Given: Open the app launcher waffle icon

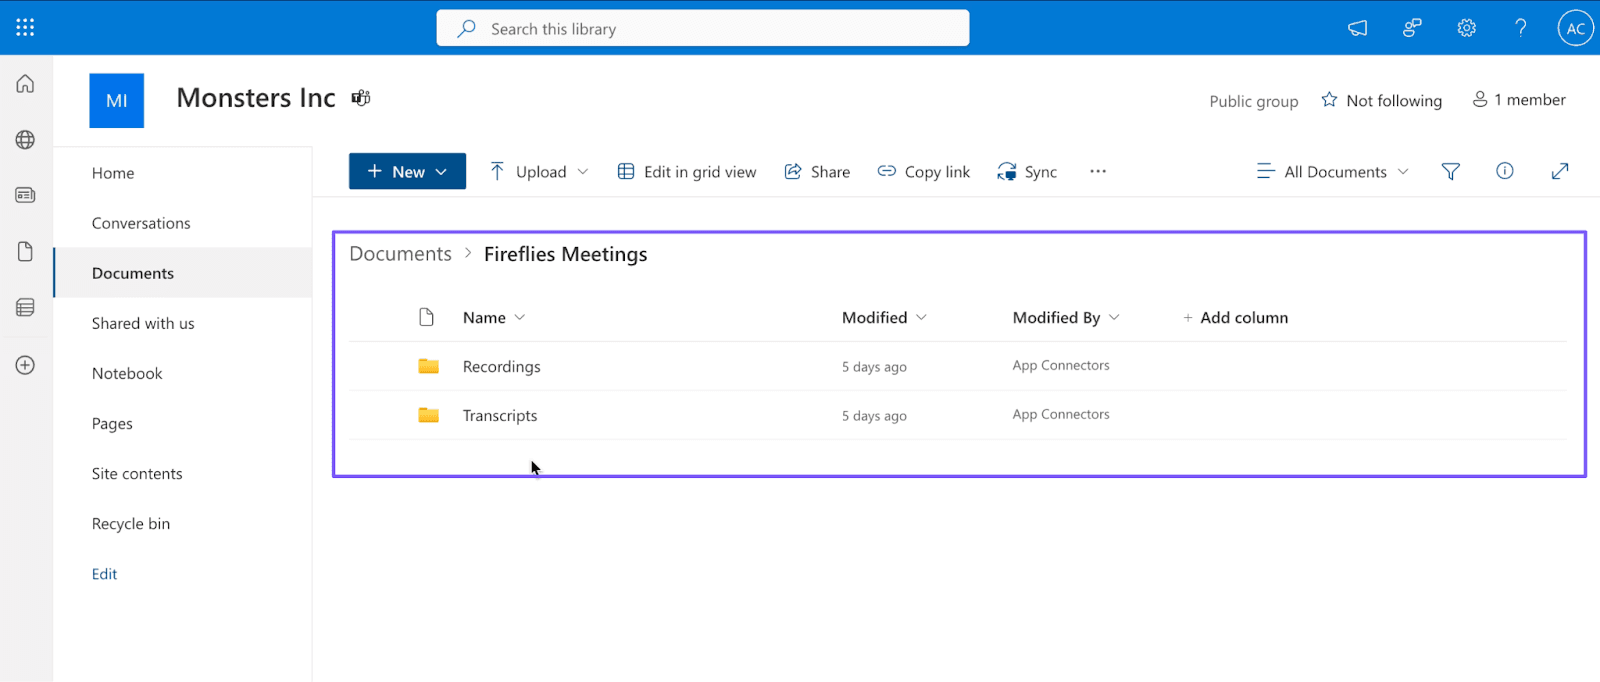Looking at the screenshot, I should click(25, 28).
